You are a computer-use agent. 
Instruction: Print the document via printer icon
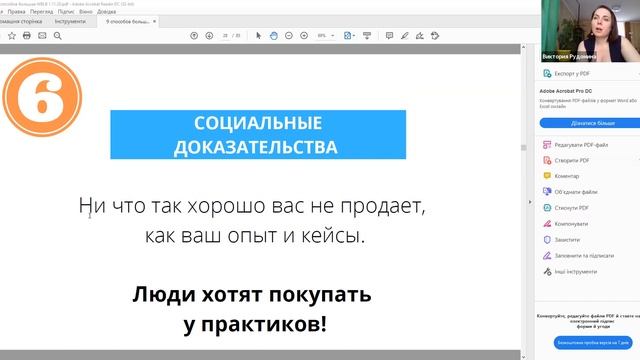point(27,36)
